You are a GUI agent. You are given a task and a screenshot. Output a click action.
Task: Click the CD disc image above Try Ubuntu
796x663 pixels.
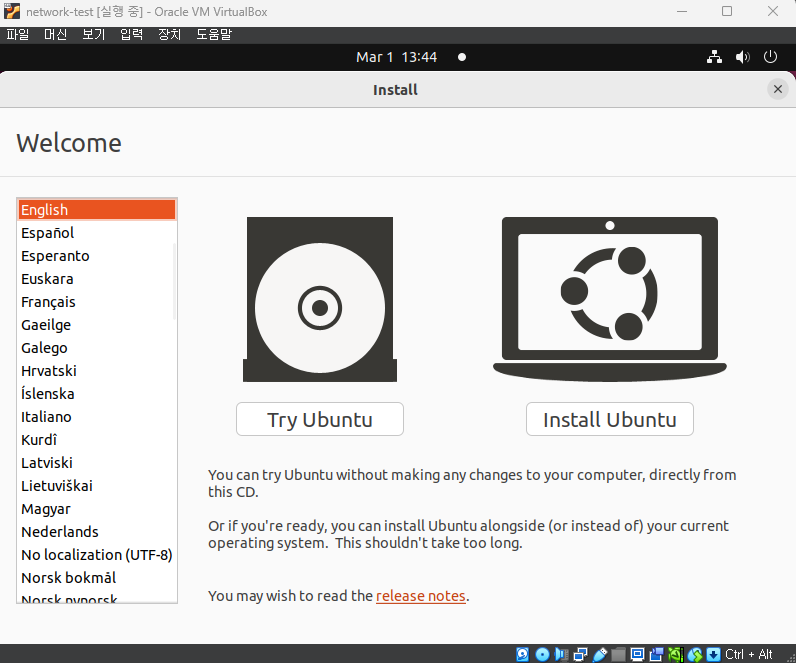320,300
